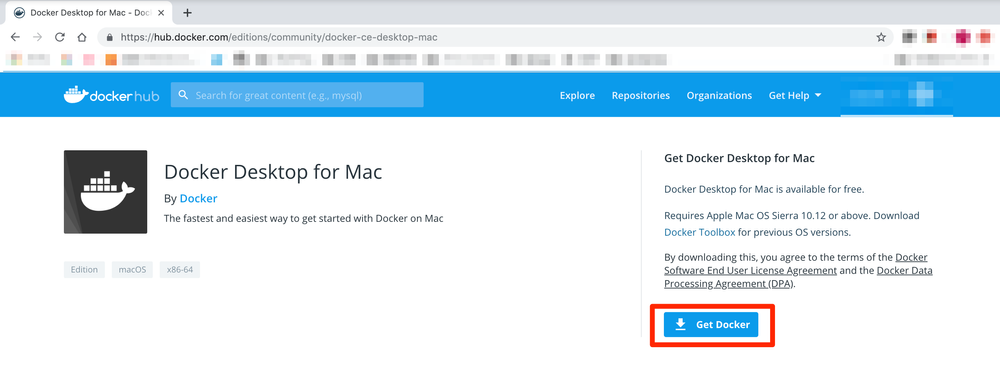This screenshot has width=1000, height=370.
Task: Go to Organizations
Action: coord(719,95)
